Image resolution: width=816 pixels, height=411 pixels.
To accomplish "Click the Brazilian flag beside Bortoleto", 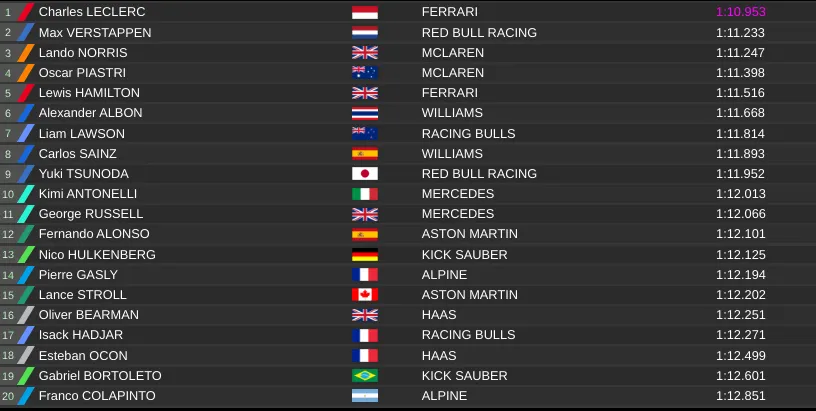I will tap(364, 376).
